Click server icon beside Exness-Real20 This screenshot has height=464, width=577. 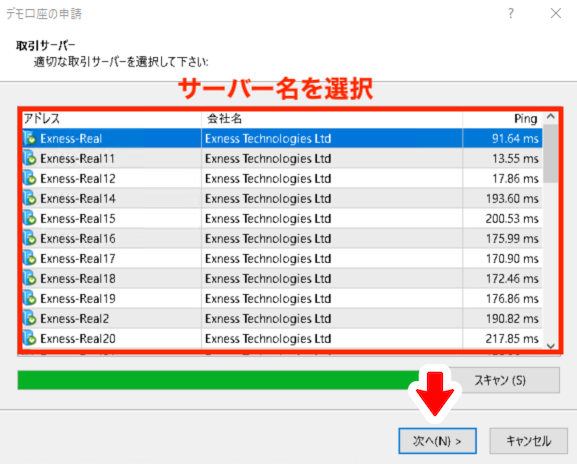tap(29, 338)
